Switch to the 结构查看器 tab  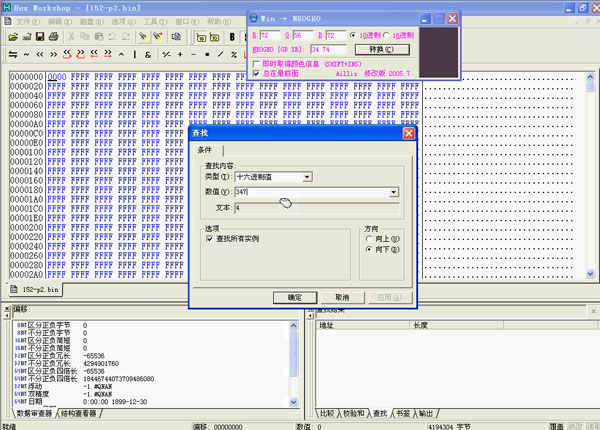[x=78, y=414]
